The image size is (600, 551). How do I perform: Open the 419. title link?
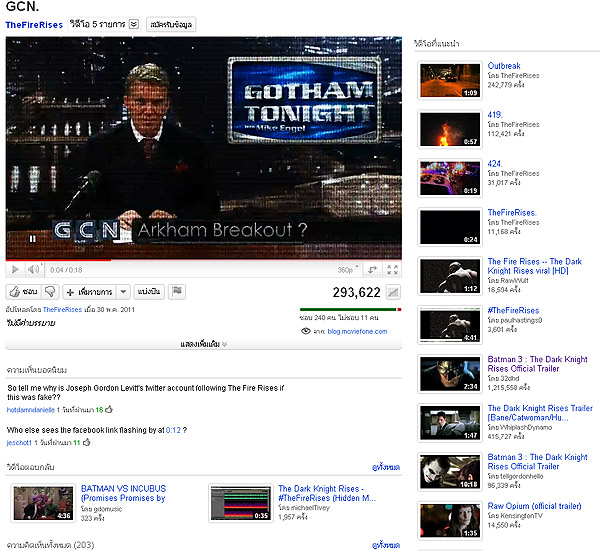point(495,115)
